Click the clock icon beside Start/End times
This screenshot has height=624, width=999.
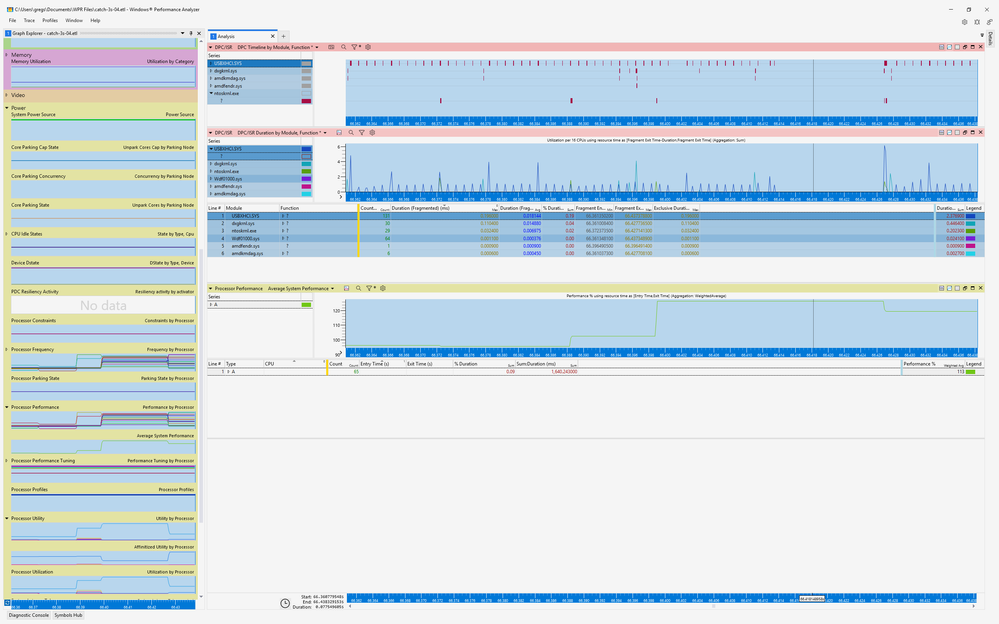[285, 602]
